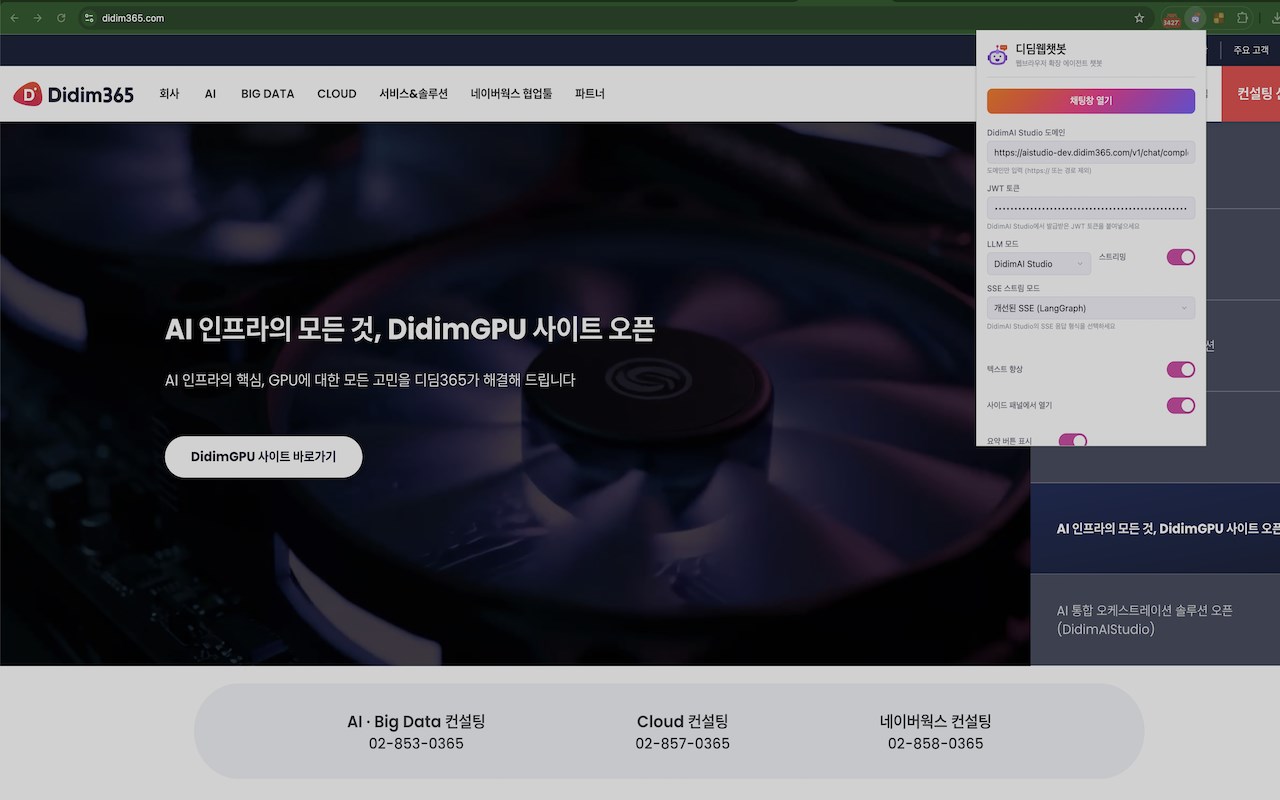Click the browser forward arrow

[38, 18]
